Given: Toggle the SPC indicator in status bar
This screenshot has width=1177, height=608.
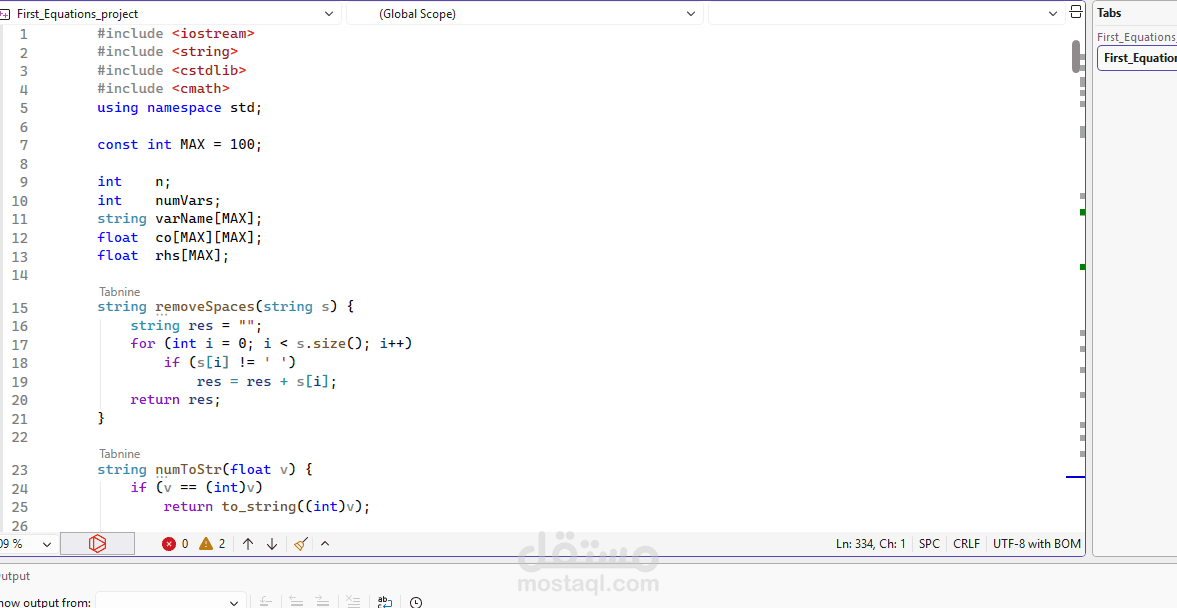Looking at the screenshot, I should click(929, 543).
